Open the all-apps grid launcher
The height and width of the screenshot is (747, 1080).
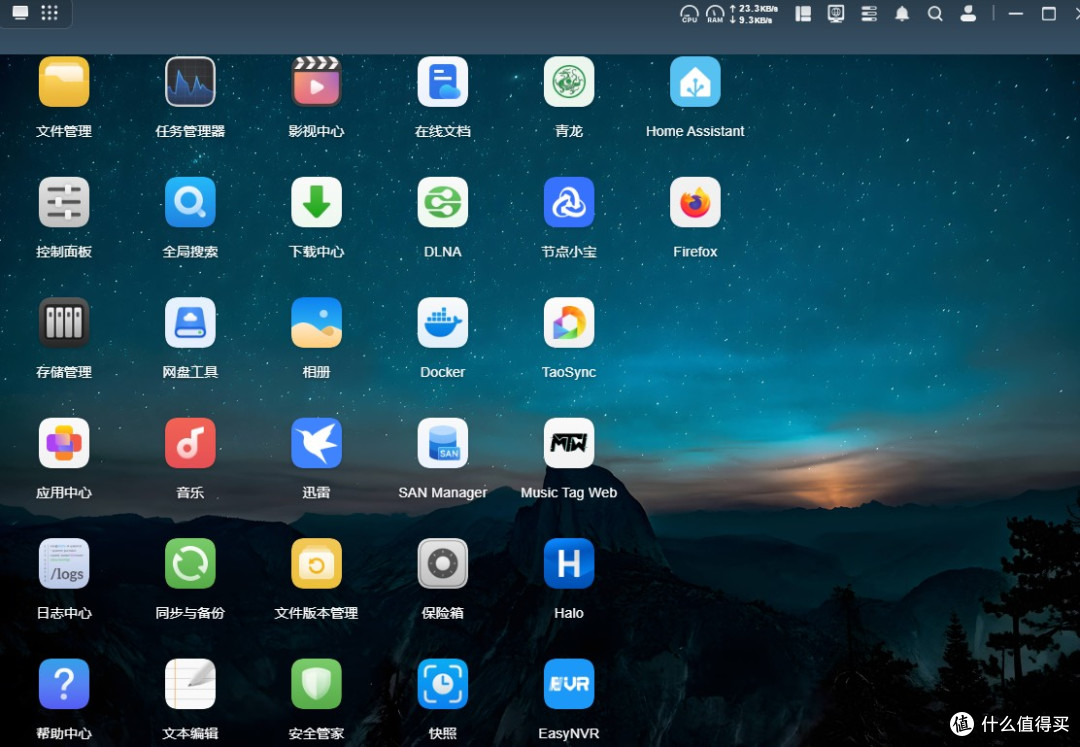pos(50,13)
